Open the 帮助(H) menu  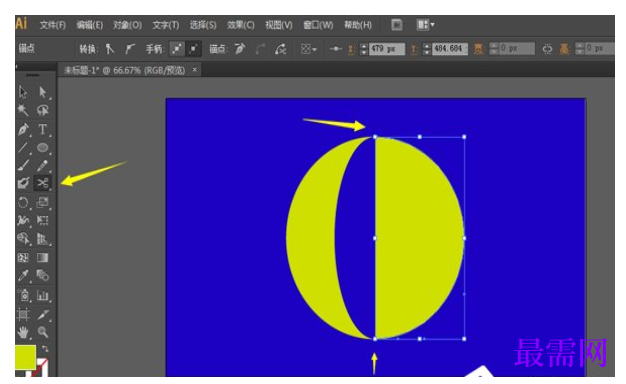[x=358, y=25]
